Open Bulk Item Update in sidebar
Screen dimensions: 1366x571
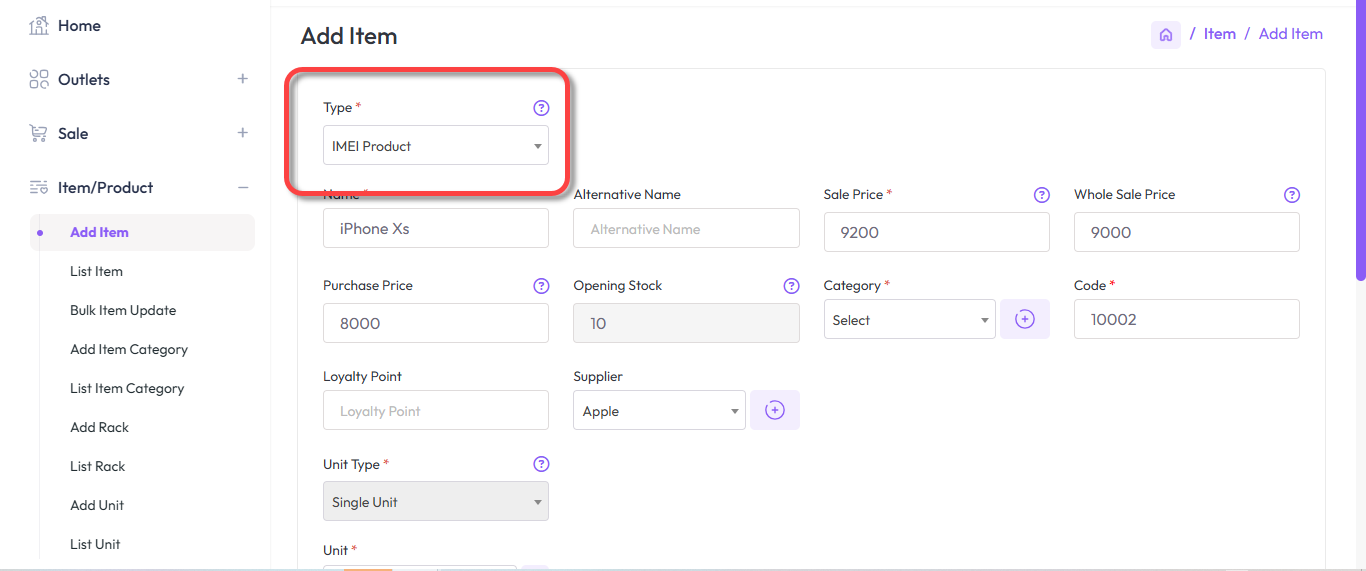tap(123, 310)
